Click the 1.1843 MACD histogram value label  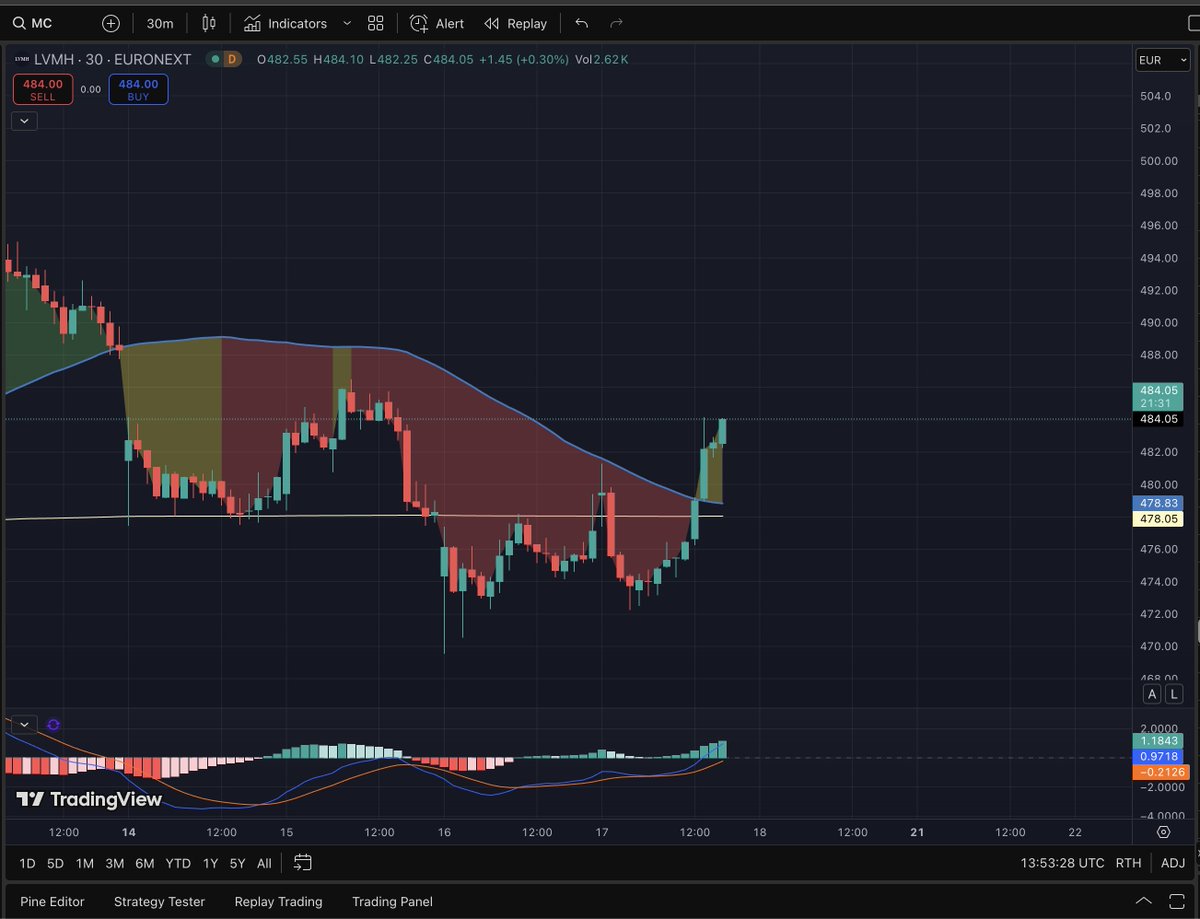coord(1157,741)
